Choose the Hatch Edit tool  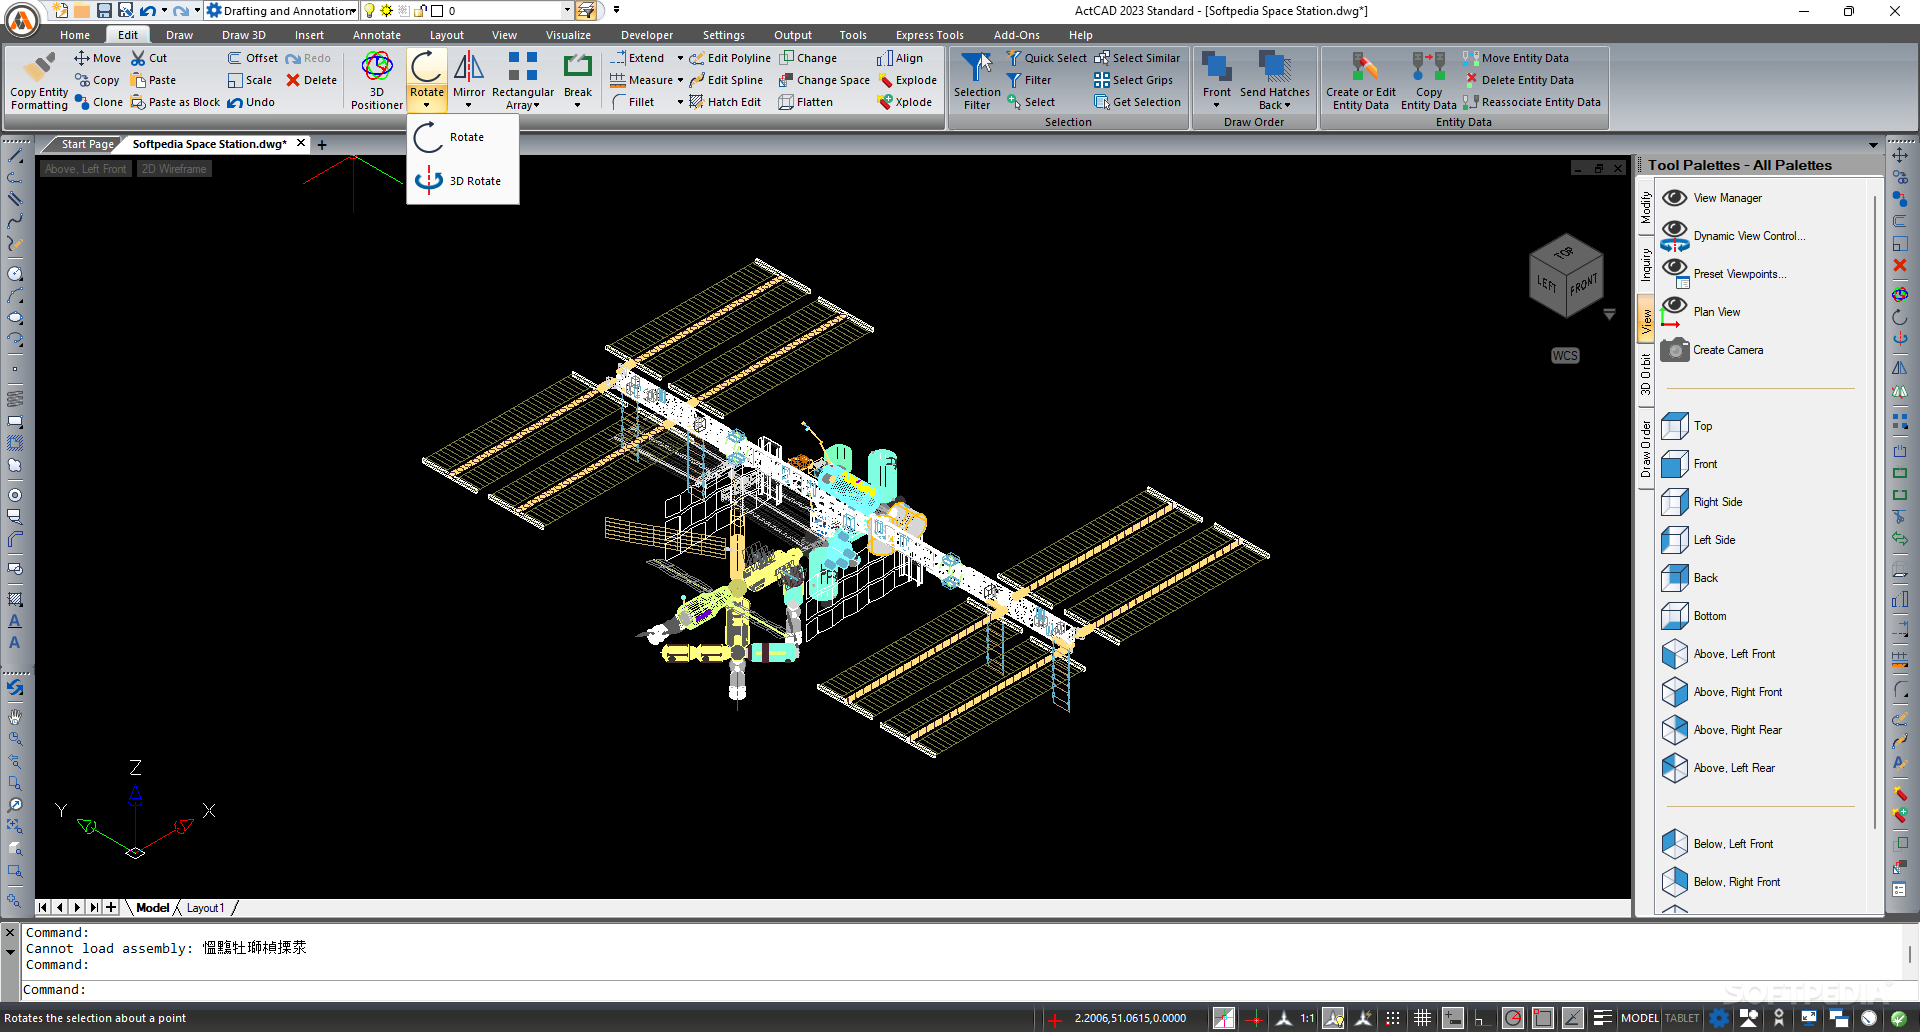(725, 102)
